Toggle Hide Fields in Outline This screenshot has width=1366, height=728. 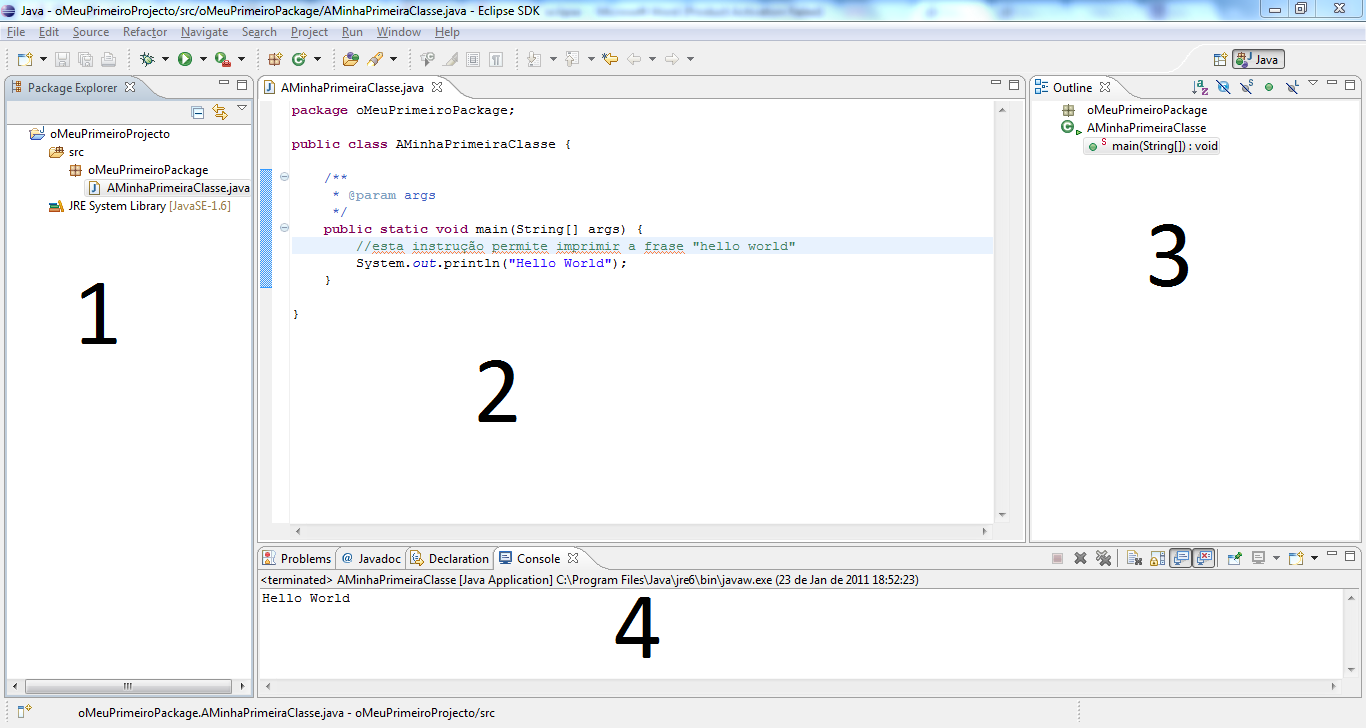click(x=1223, y=87)
